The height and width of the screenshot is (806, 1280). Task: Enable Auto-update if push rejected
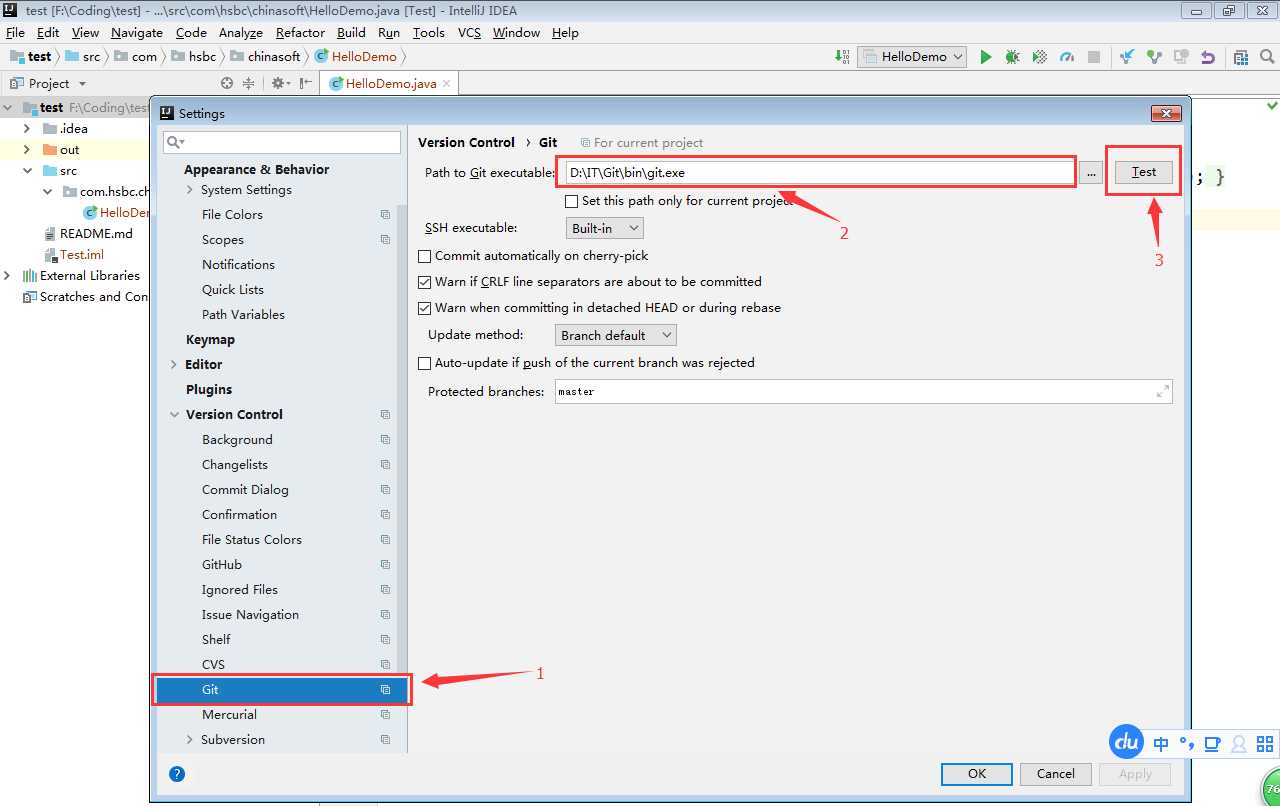(425, 363)
